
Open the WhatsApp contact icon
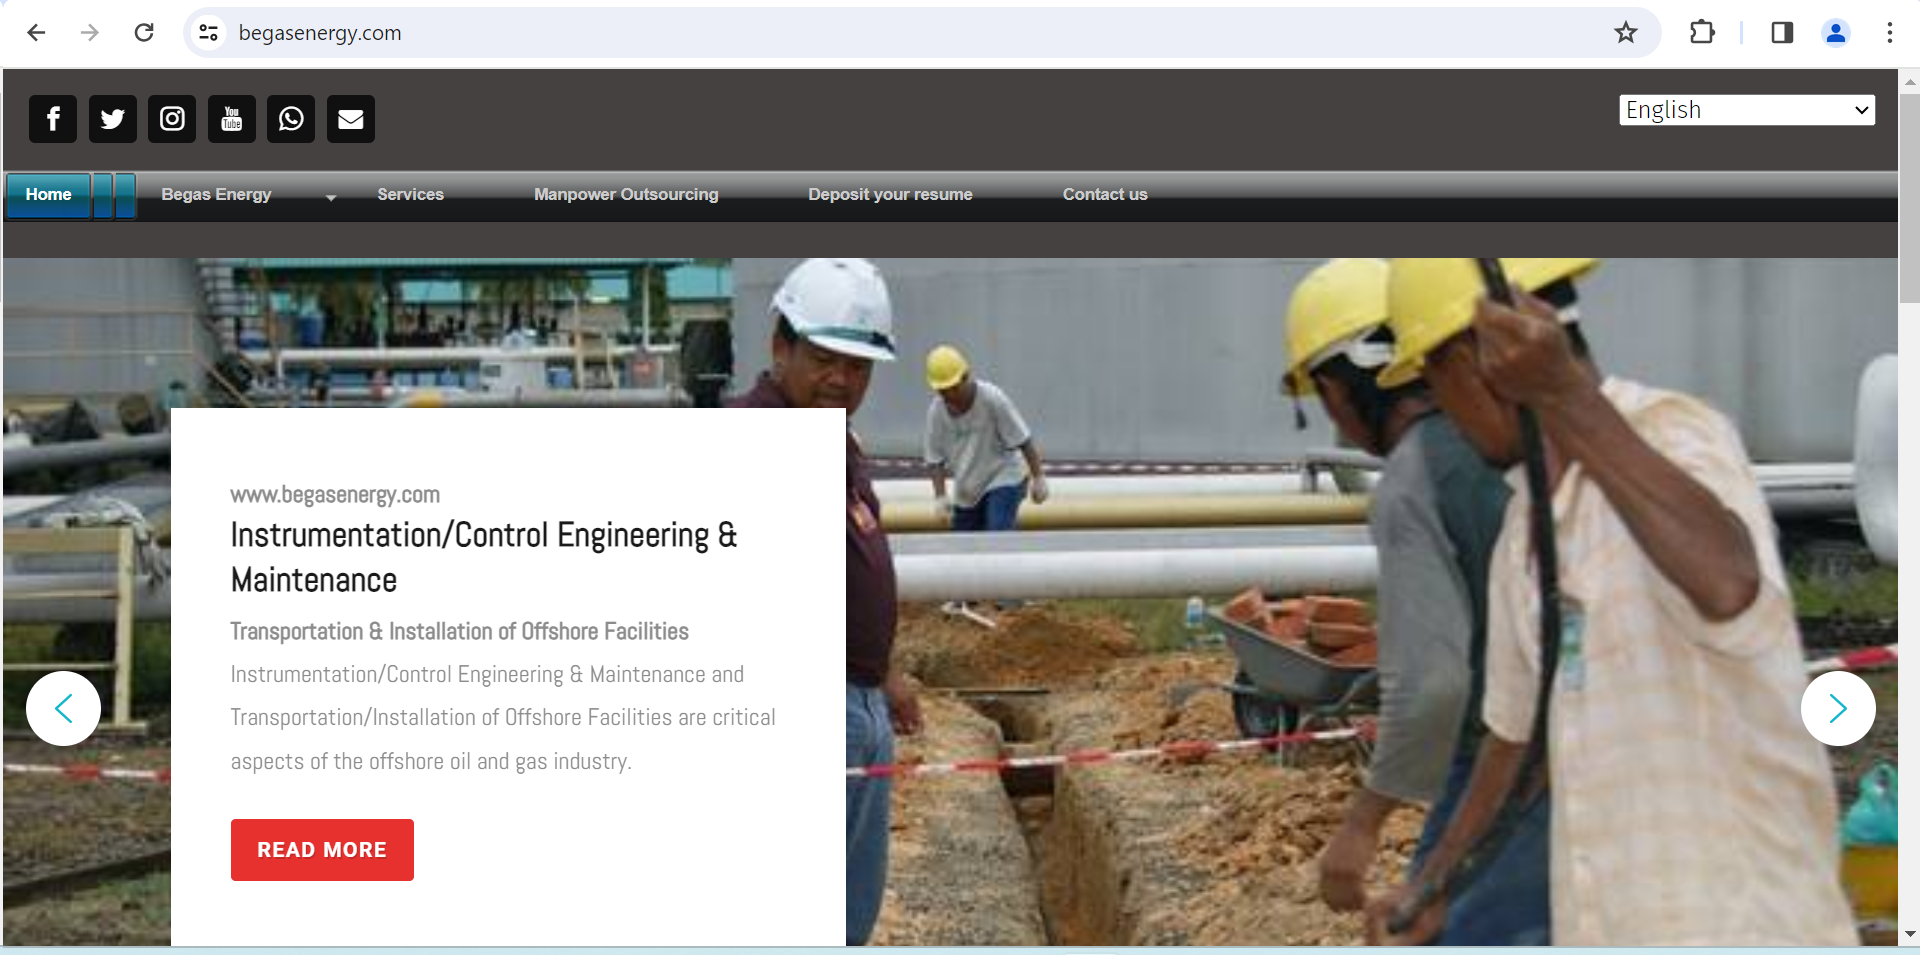tap(291, 119)
